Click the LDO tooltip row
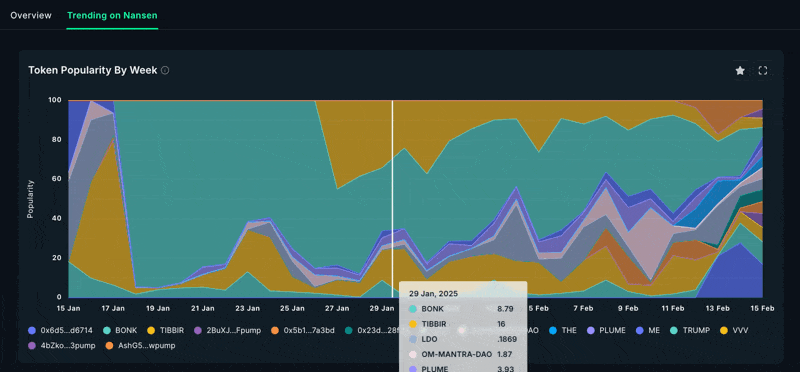 463,339
